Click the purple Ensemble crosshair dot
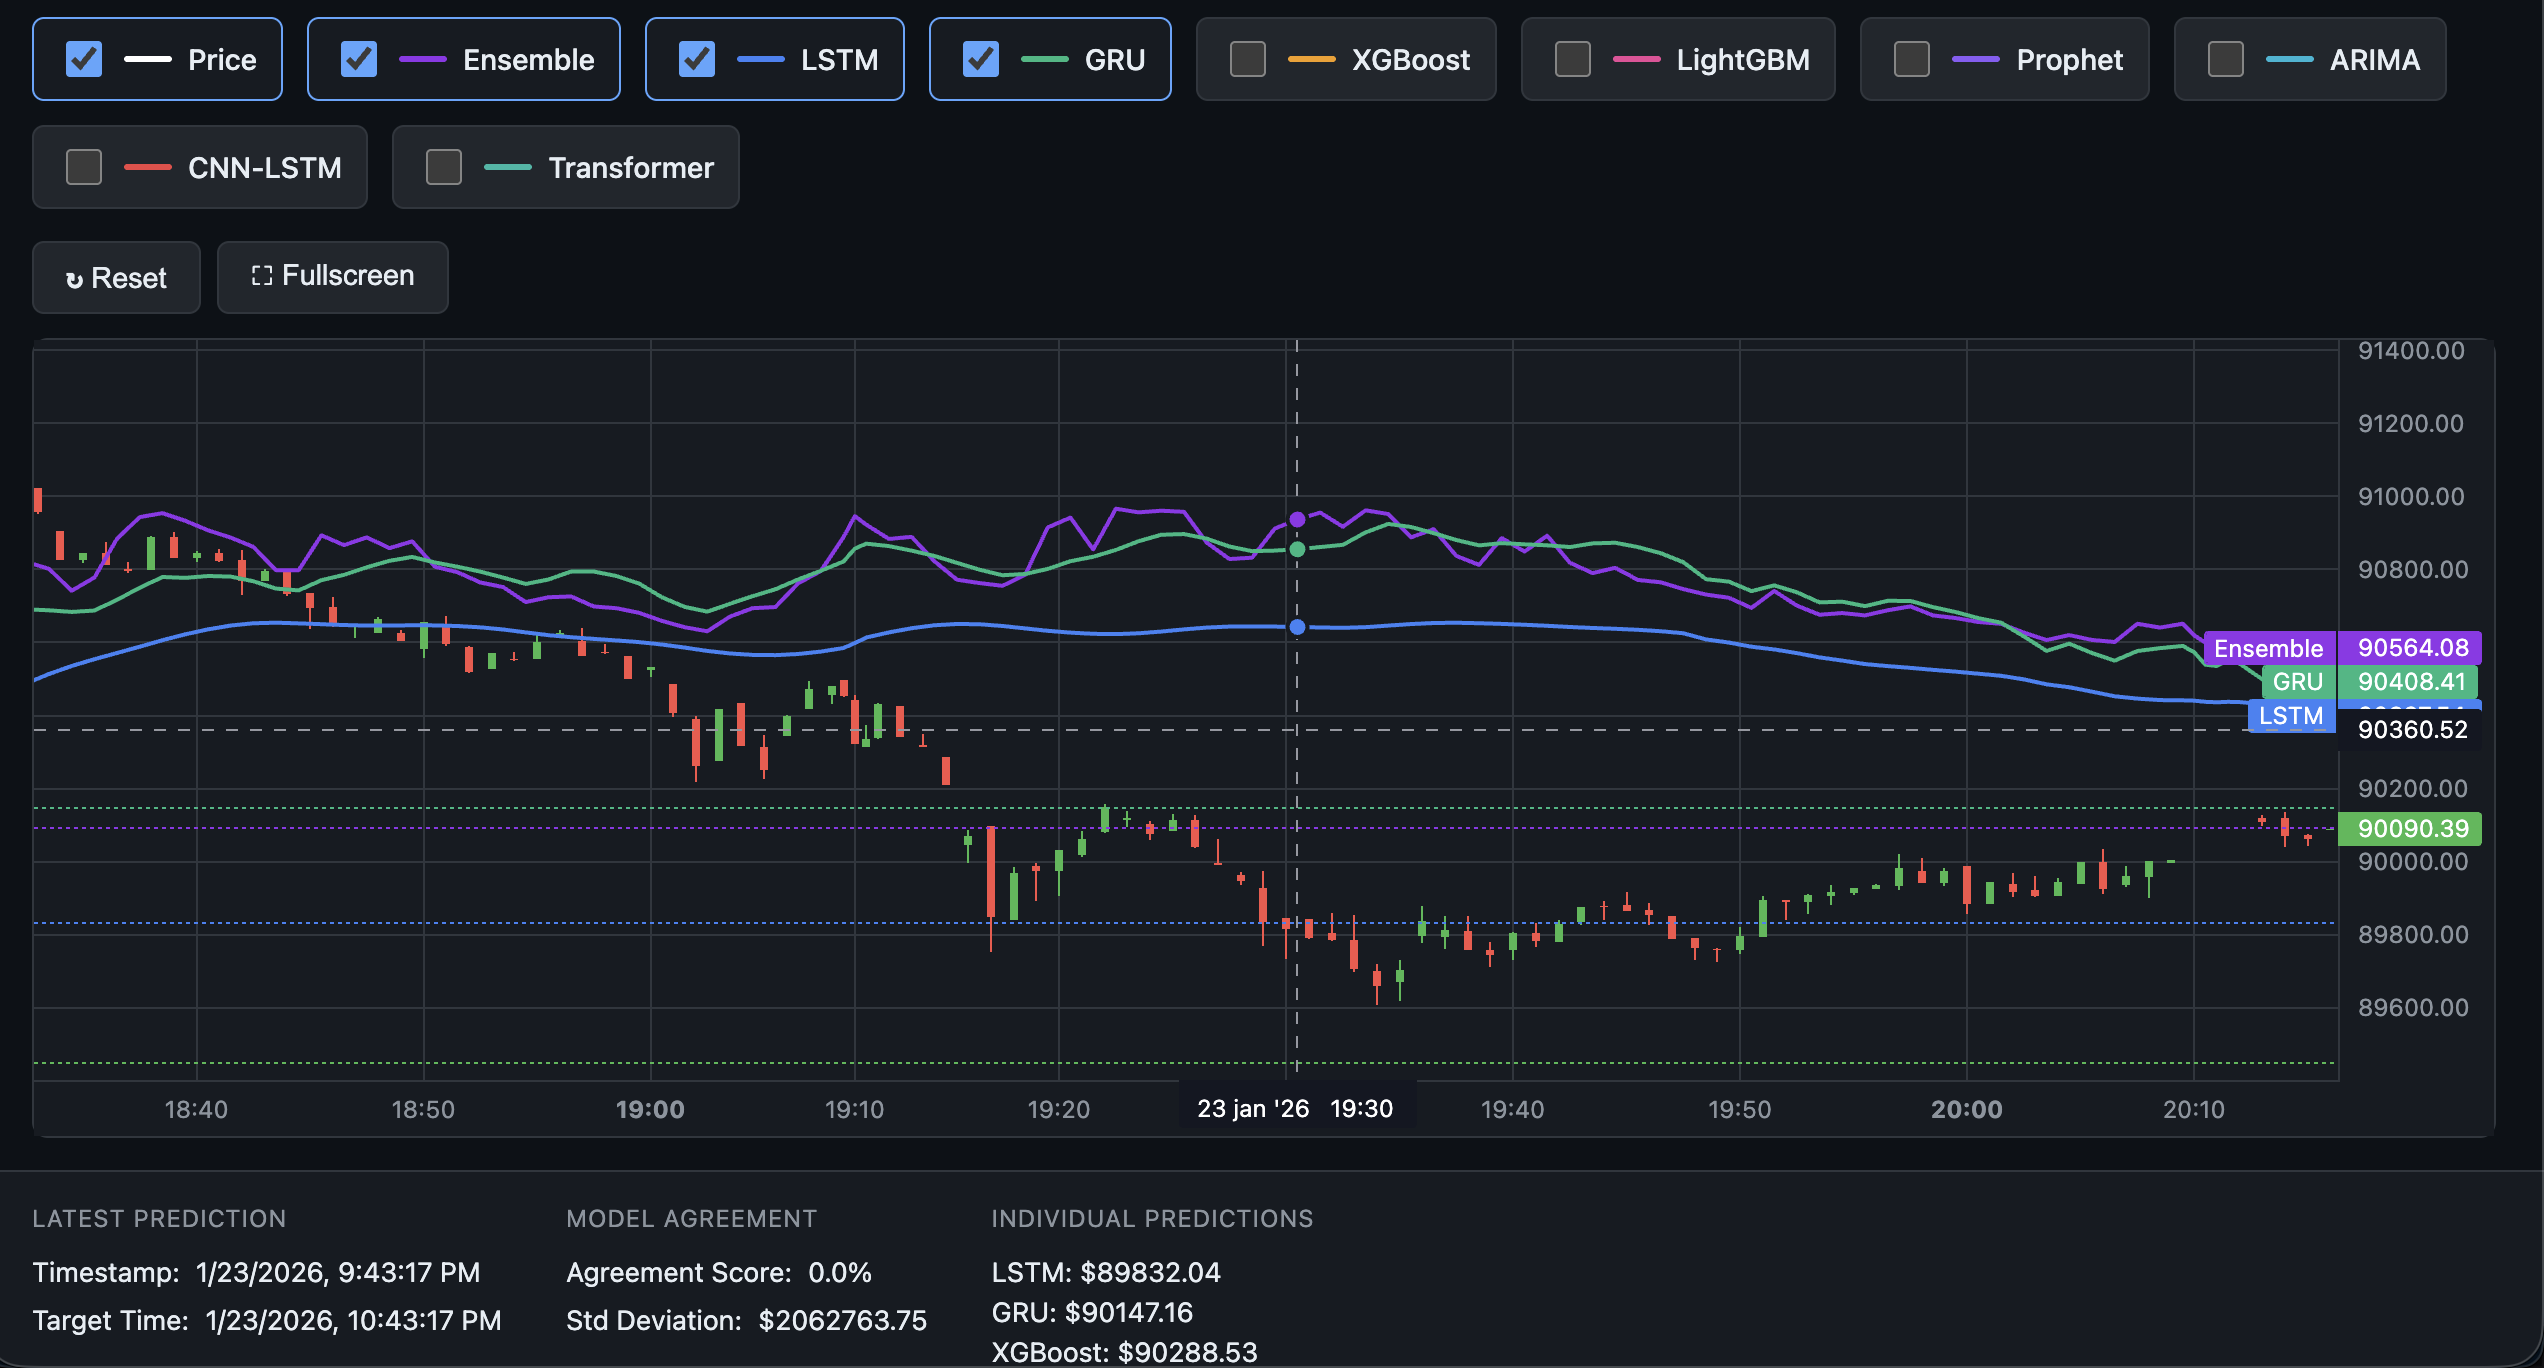Screen dimensions: 2544x1368 pyautogui.click(x=1297, y=519)
